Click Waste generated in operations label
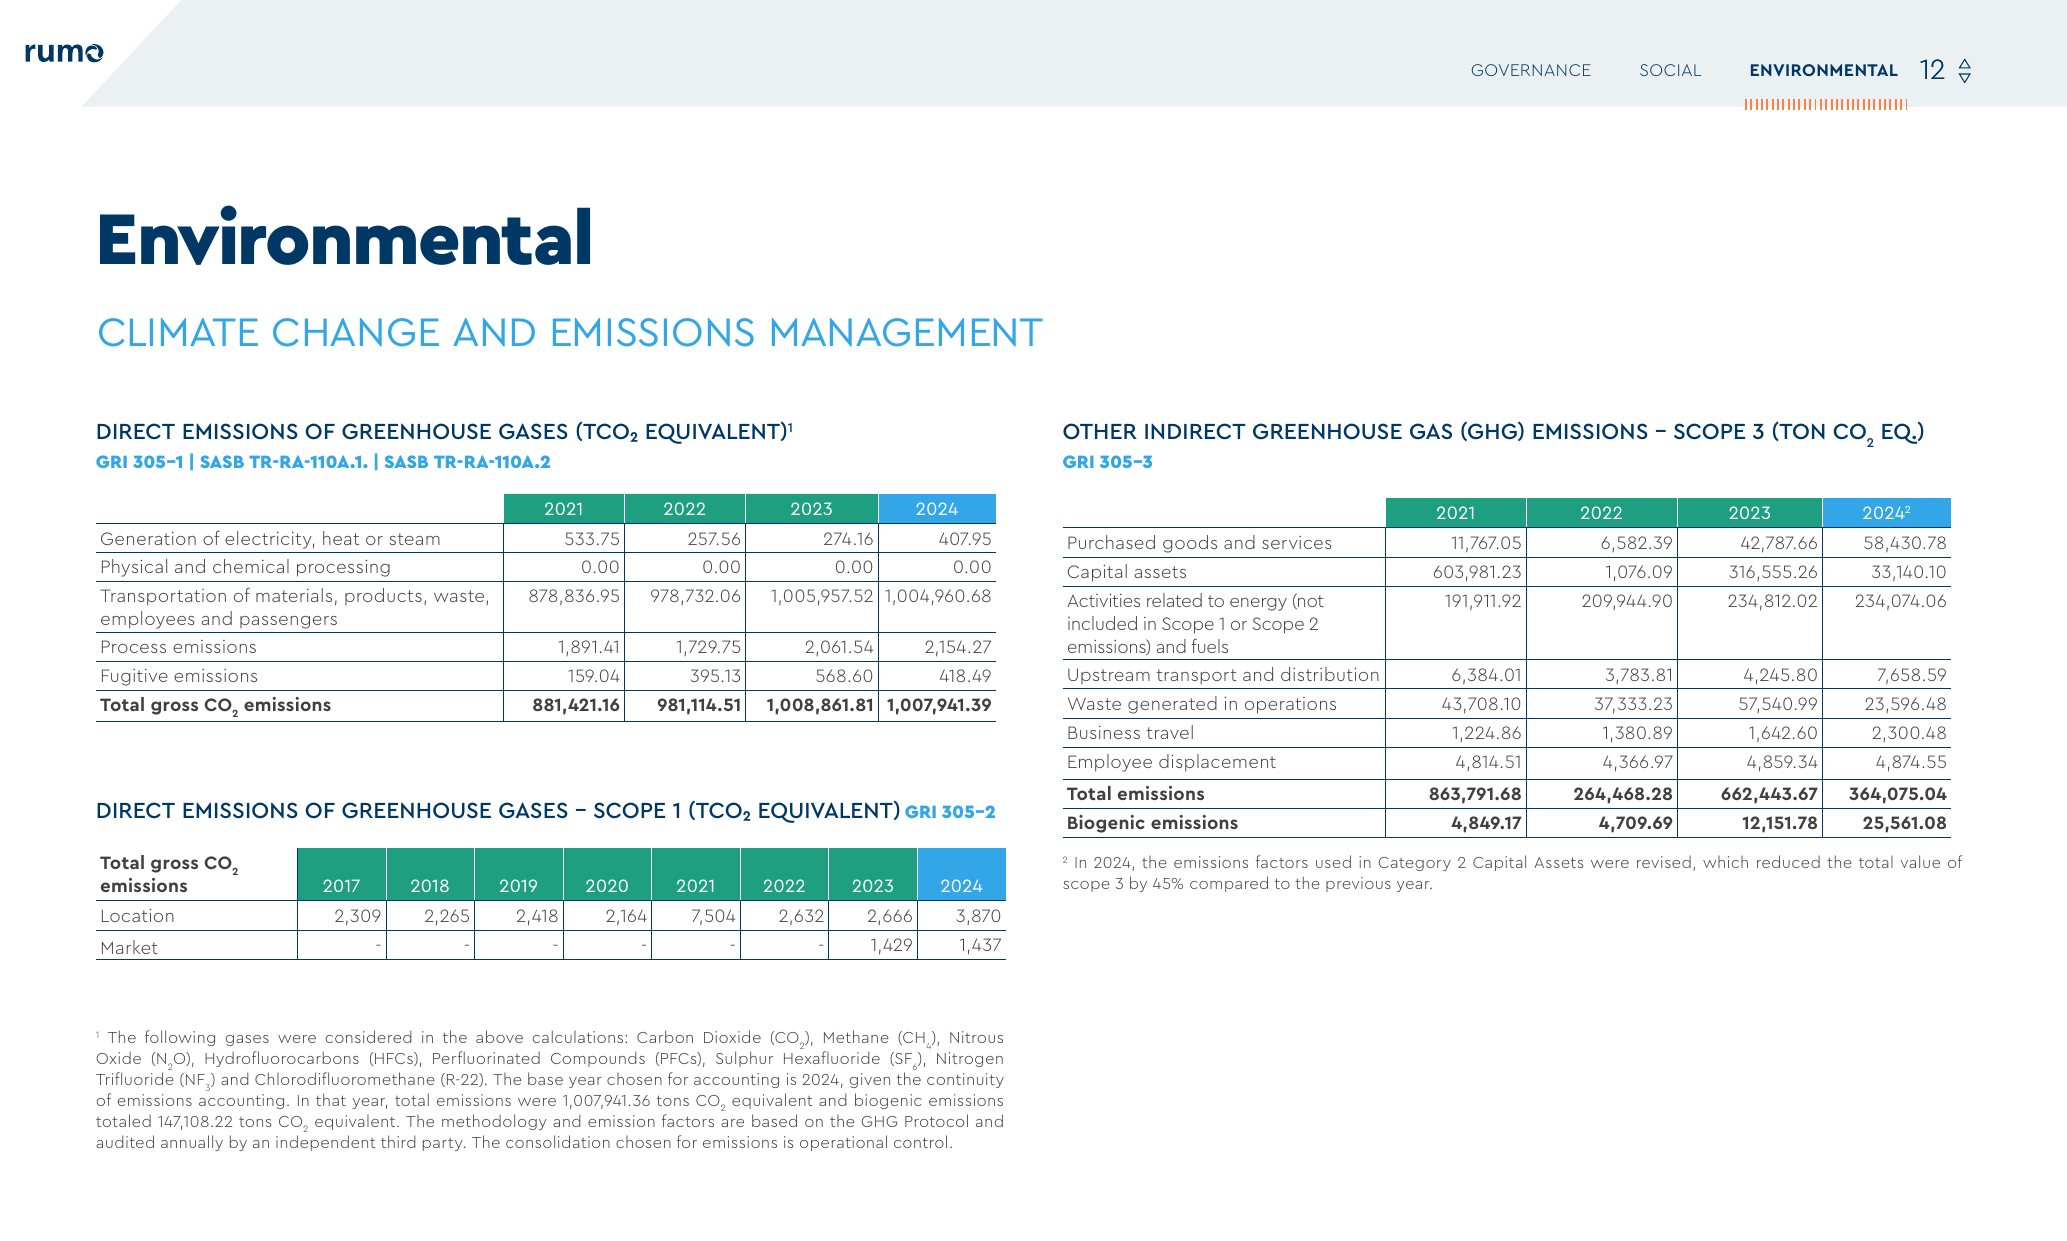 coord(1201,704)
